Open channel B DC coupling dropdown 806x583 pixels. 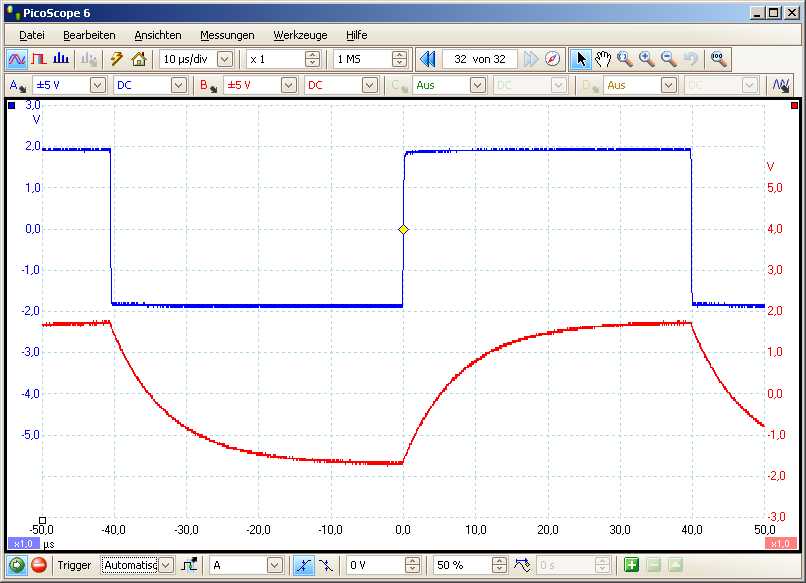(369, 85)
